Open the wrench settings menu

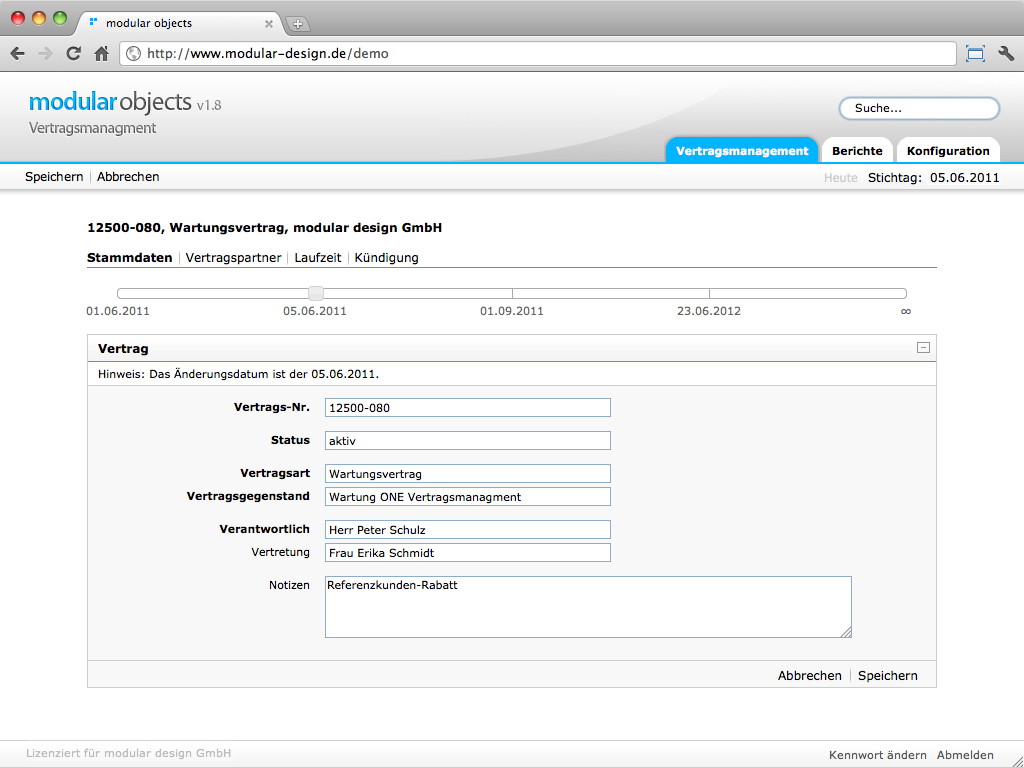pyautogui.click(x=1005, y=54)
